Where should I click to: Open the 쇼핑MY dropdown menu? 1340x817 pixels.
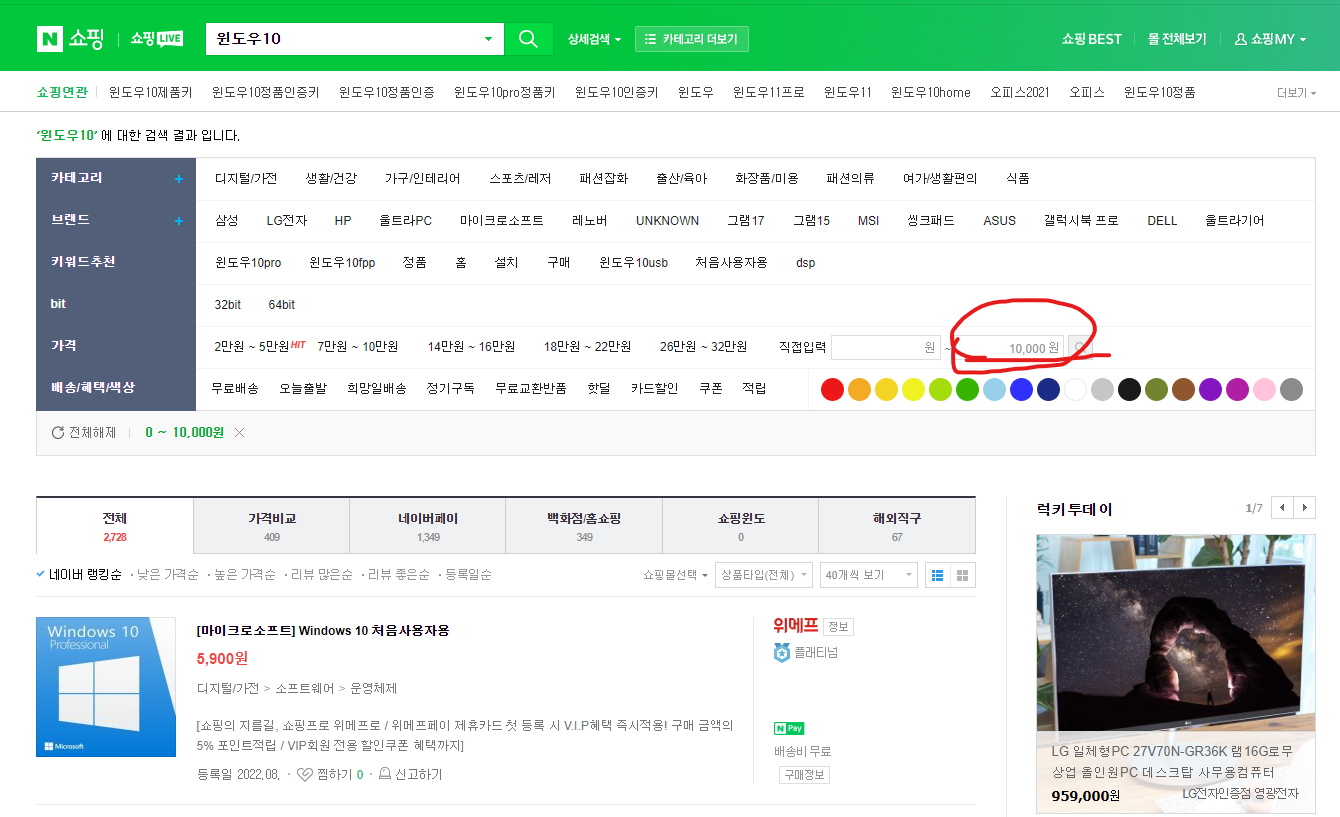coord(1272,39)
